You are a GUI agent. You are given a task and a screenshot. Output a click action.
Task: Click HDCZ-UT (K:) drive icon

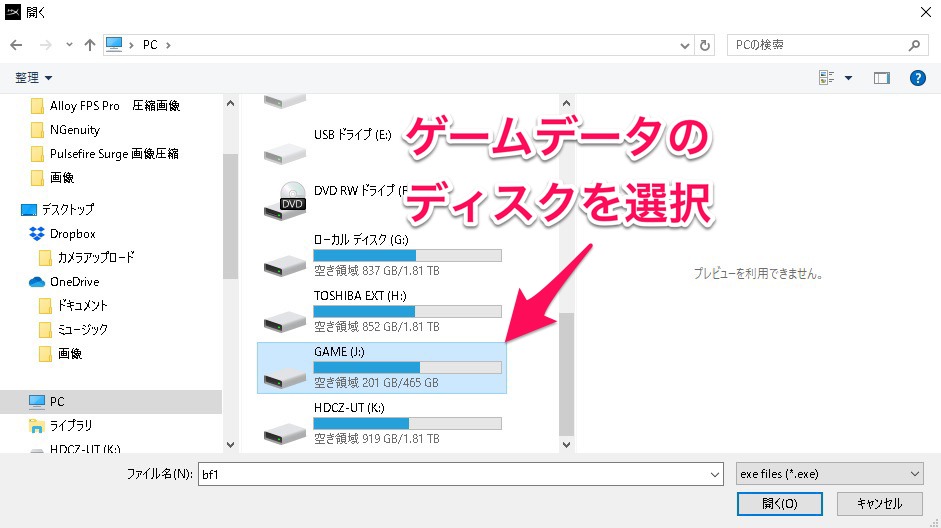(285, 433)
